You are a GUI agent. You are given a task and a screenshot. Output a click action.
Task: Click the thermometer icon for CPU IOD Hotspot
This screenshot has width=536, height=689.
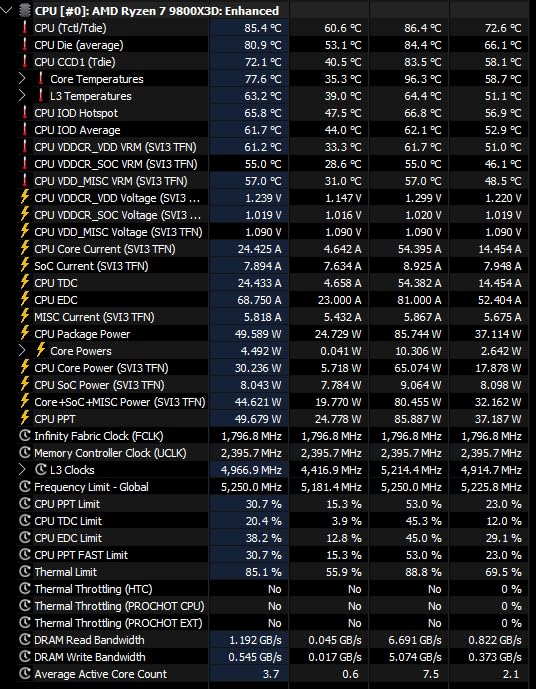(x=25, y=113)
